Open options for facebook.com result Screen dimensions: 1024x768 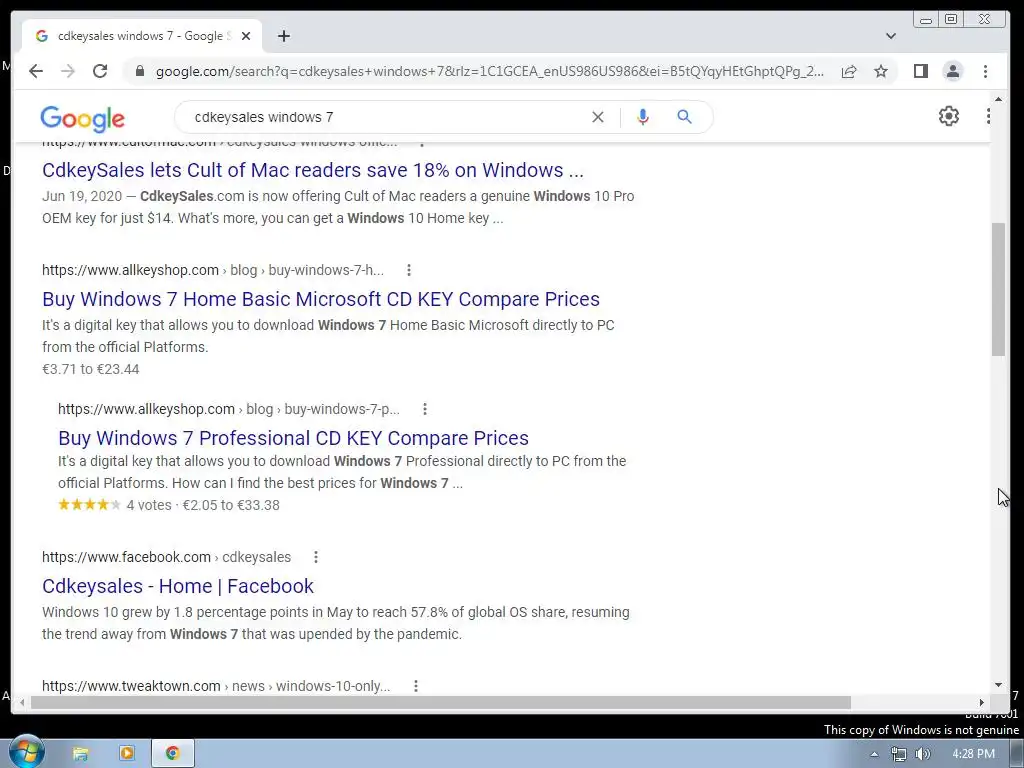[315, 557]
